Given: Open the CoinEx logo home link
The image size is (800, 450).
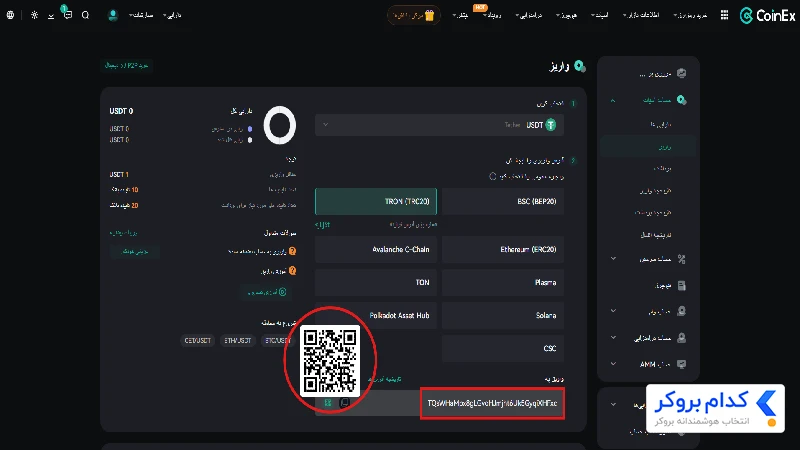Looking at the screenshot, I should click(x=767, y=16).
